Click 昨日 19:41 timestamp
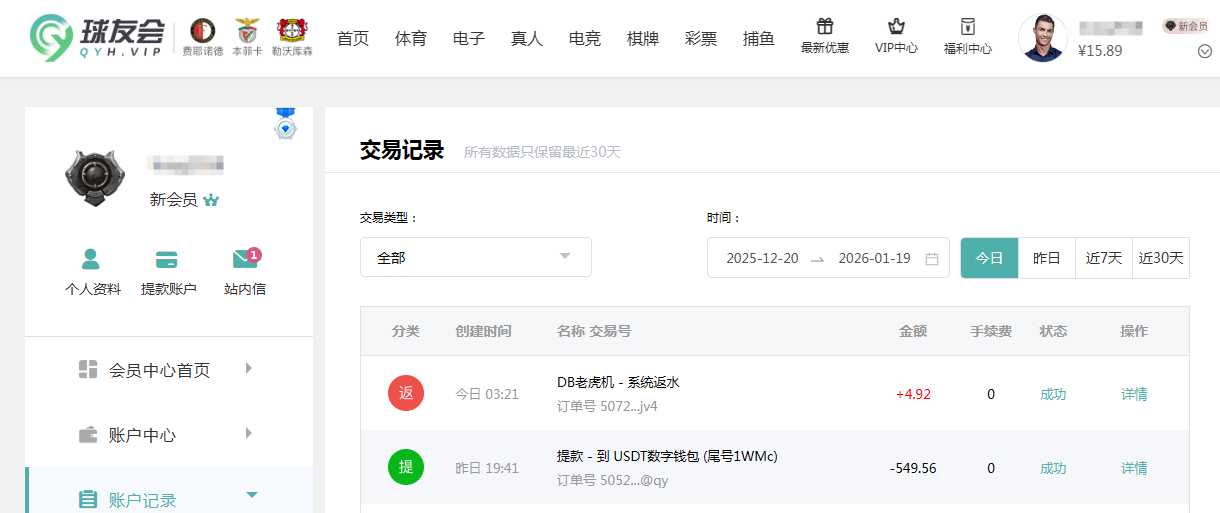 [487, 468]
